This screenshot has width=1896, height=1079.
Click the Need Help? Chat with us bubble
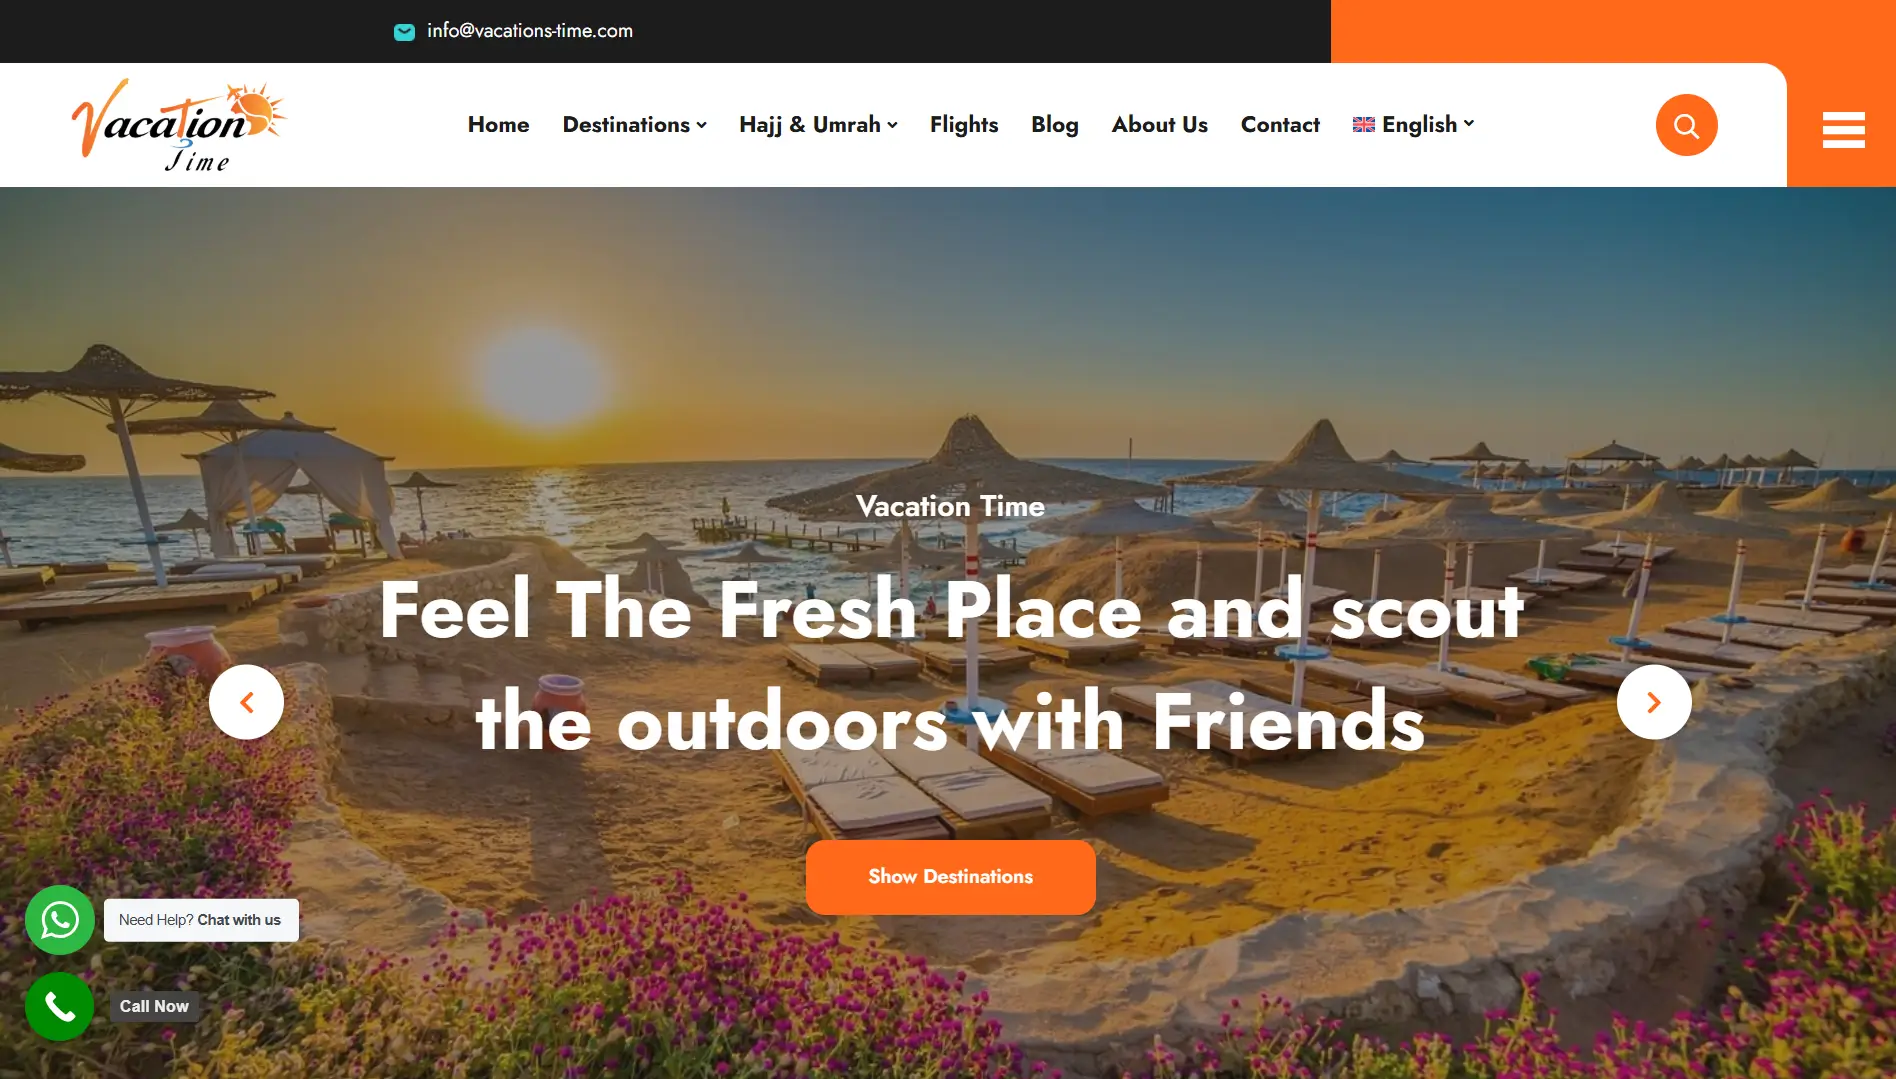[201, 920]
